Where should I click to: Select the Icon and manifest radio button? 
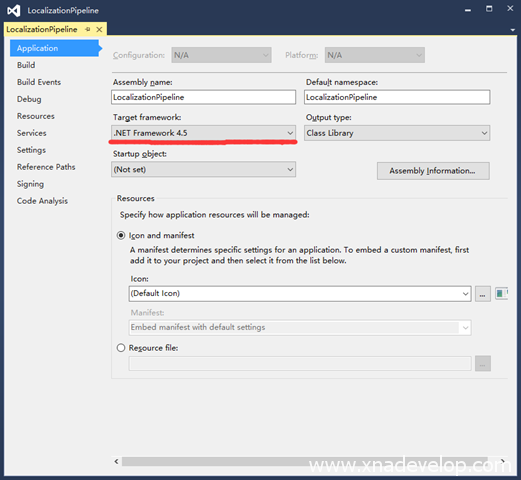click(x=121, y=235)
